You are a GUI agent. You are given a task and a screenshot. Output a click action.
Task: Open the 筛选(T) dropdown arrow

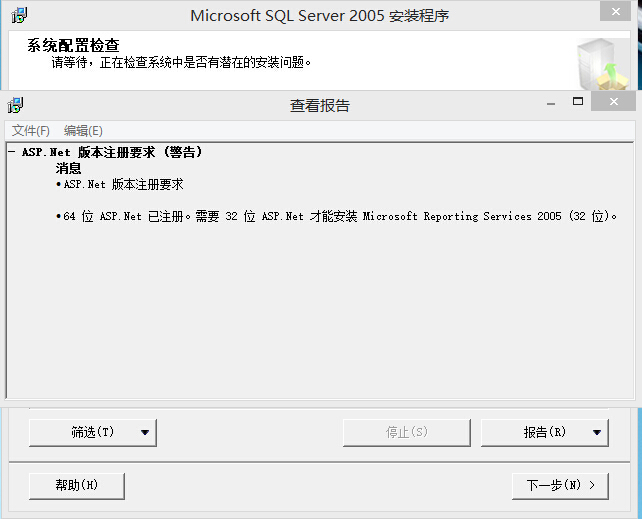pyautogui.click(x=145, y=432)
